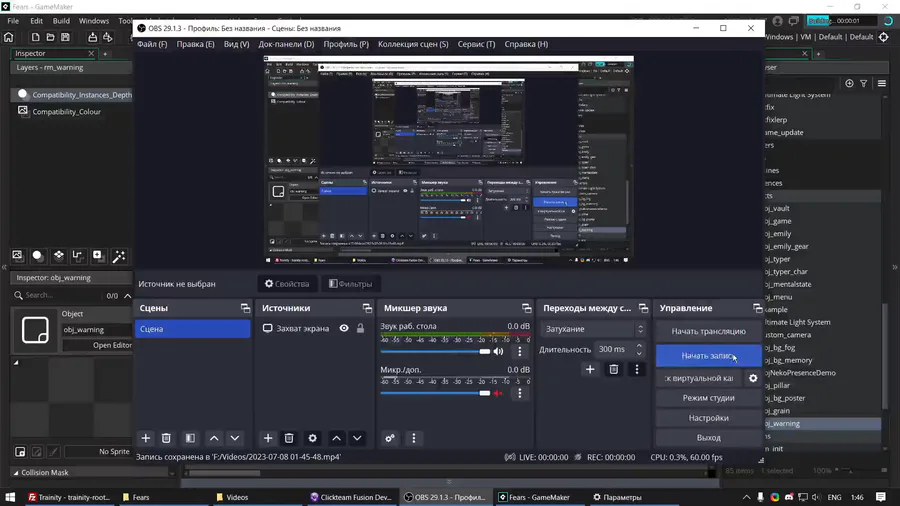Screen dimensions: 900x506
Task: Click Свойства source properties button
Action: click(x=287, y=284)
